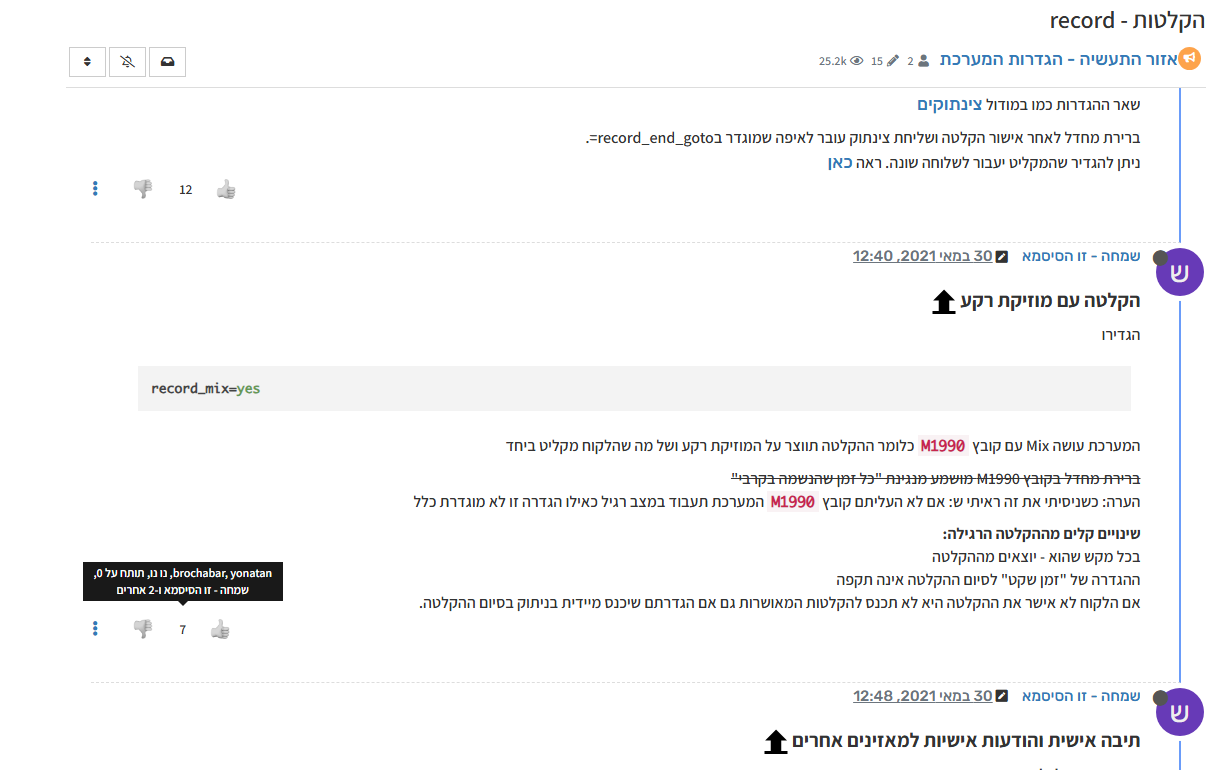Upvote the record_mix post with 7 votes
Image resolution: width=1221 pixels, height=770 pixels.
[220, 629]
